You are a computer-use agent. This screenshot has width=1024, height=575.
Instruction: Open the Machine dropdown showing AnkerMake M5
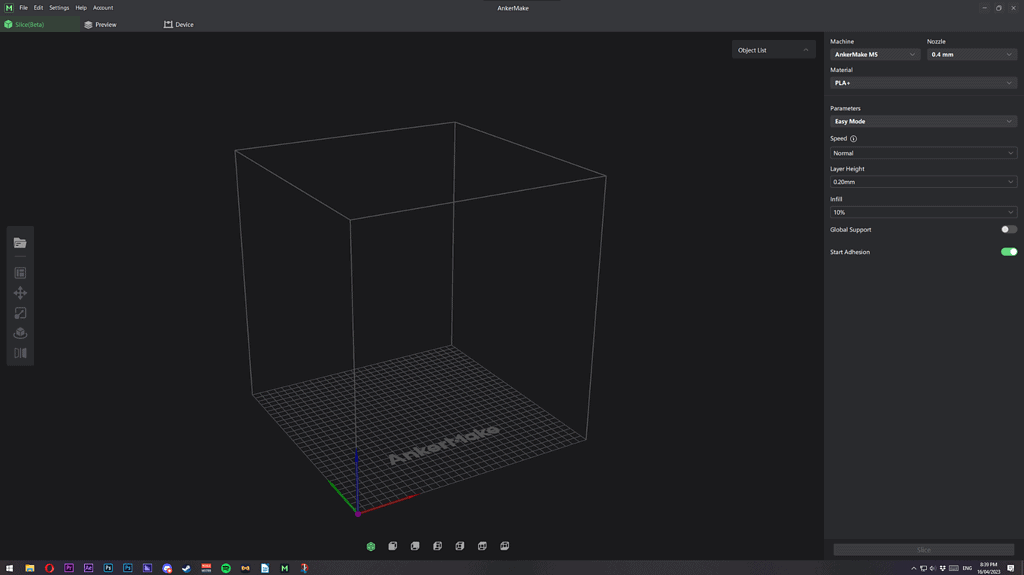coord(875,55)
